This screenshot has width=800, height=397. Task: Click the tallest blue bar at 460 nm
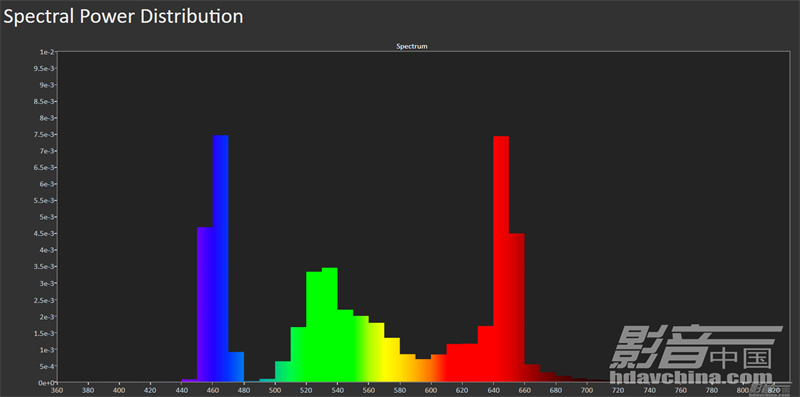[220, 259]
